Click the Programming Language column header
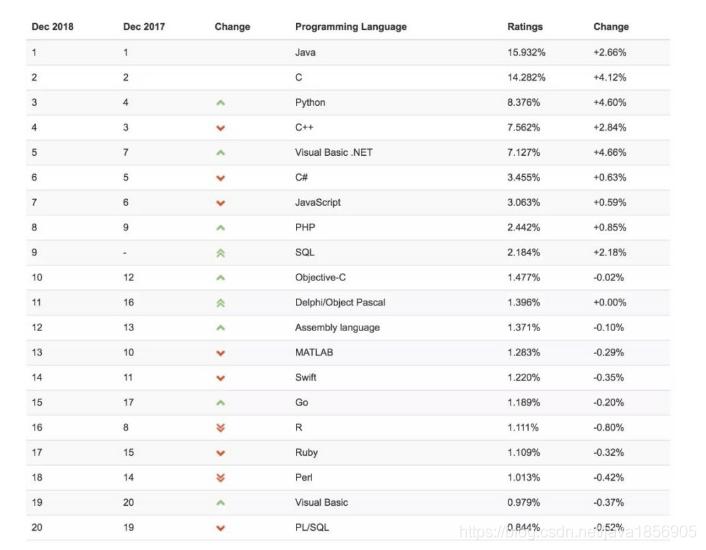This screenshot has width=706, height=550. (x=351, y=27)
